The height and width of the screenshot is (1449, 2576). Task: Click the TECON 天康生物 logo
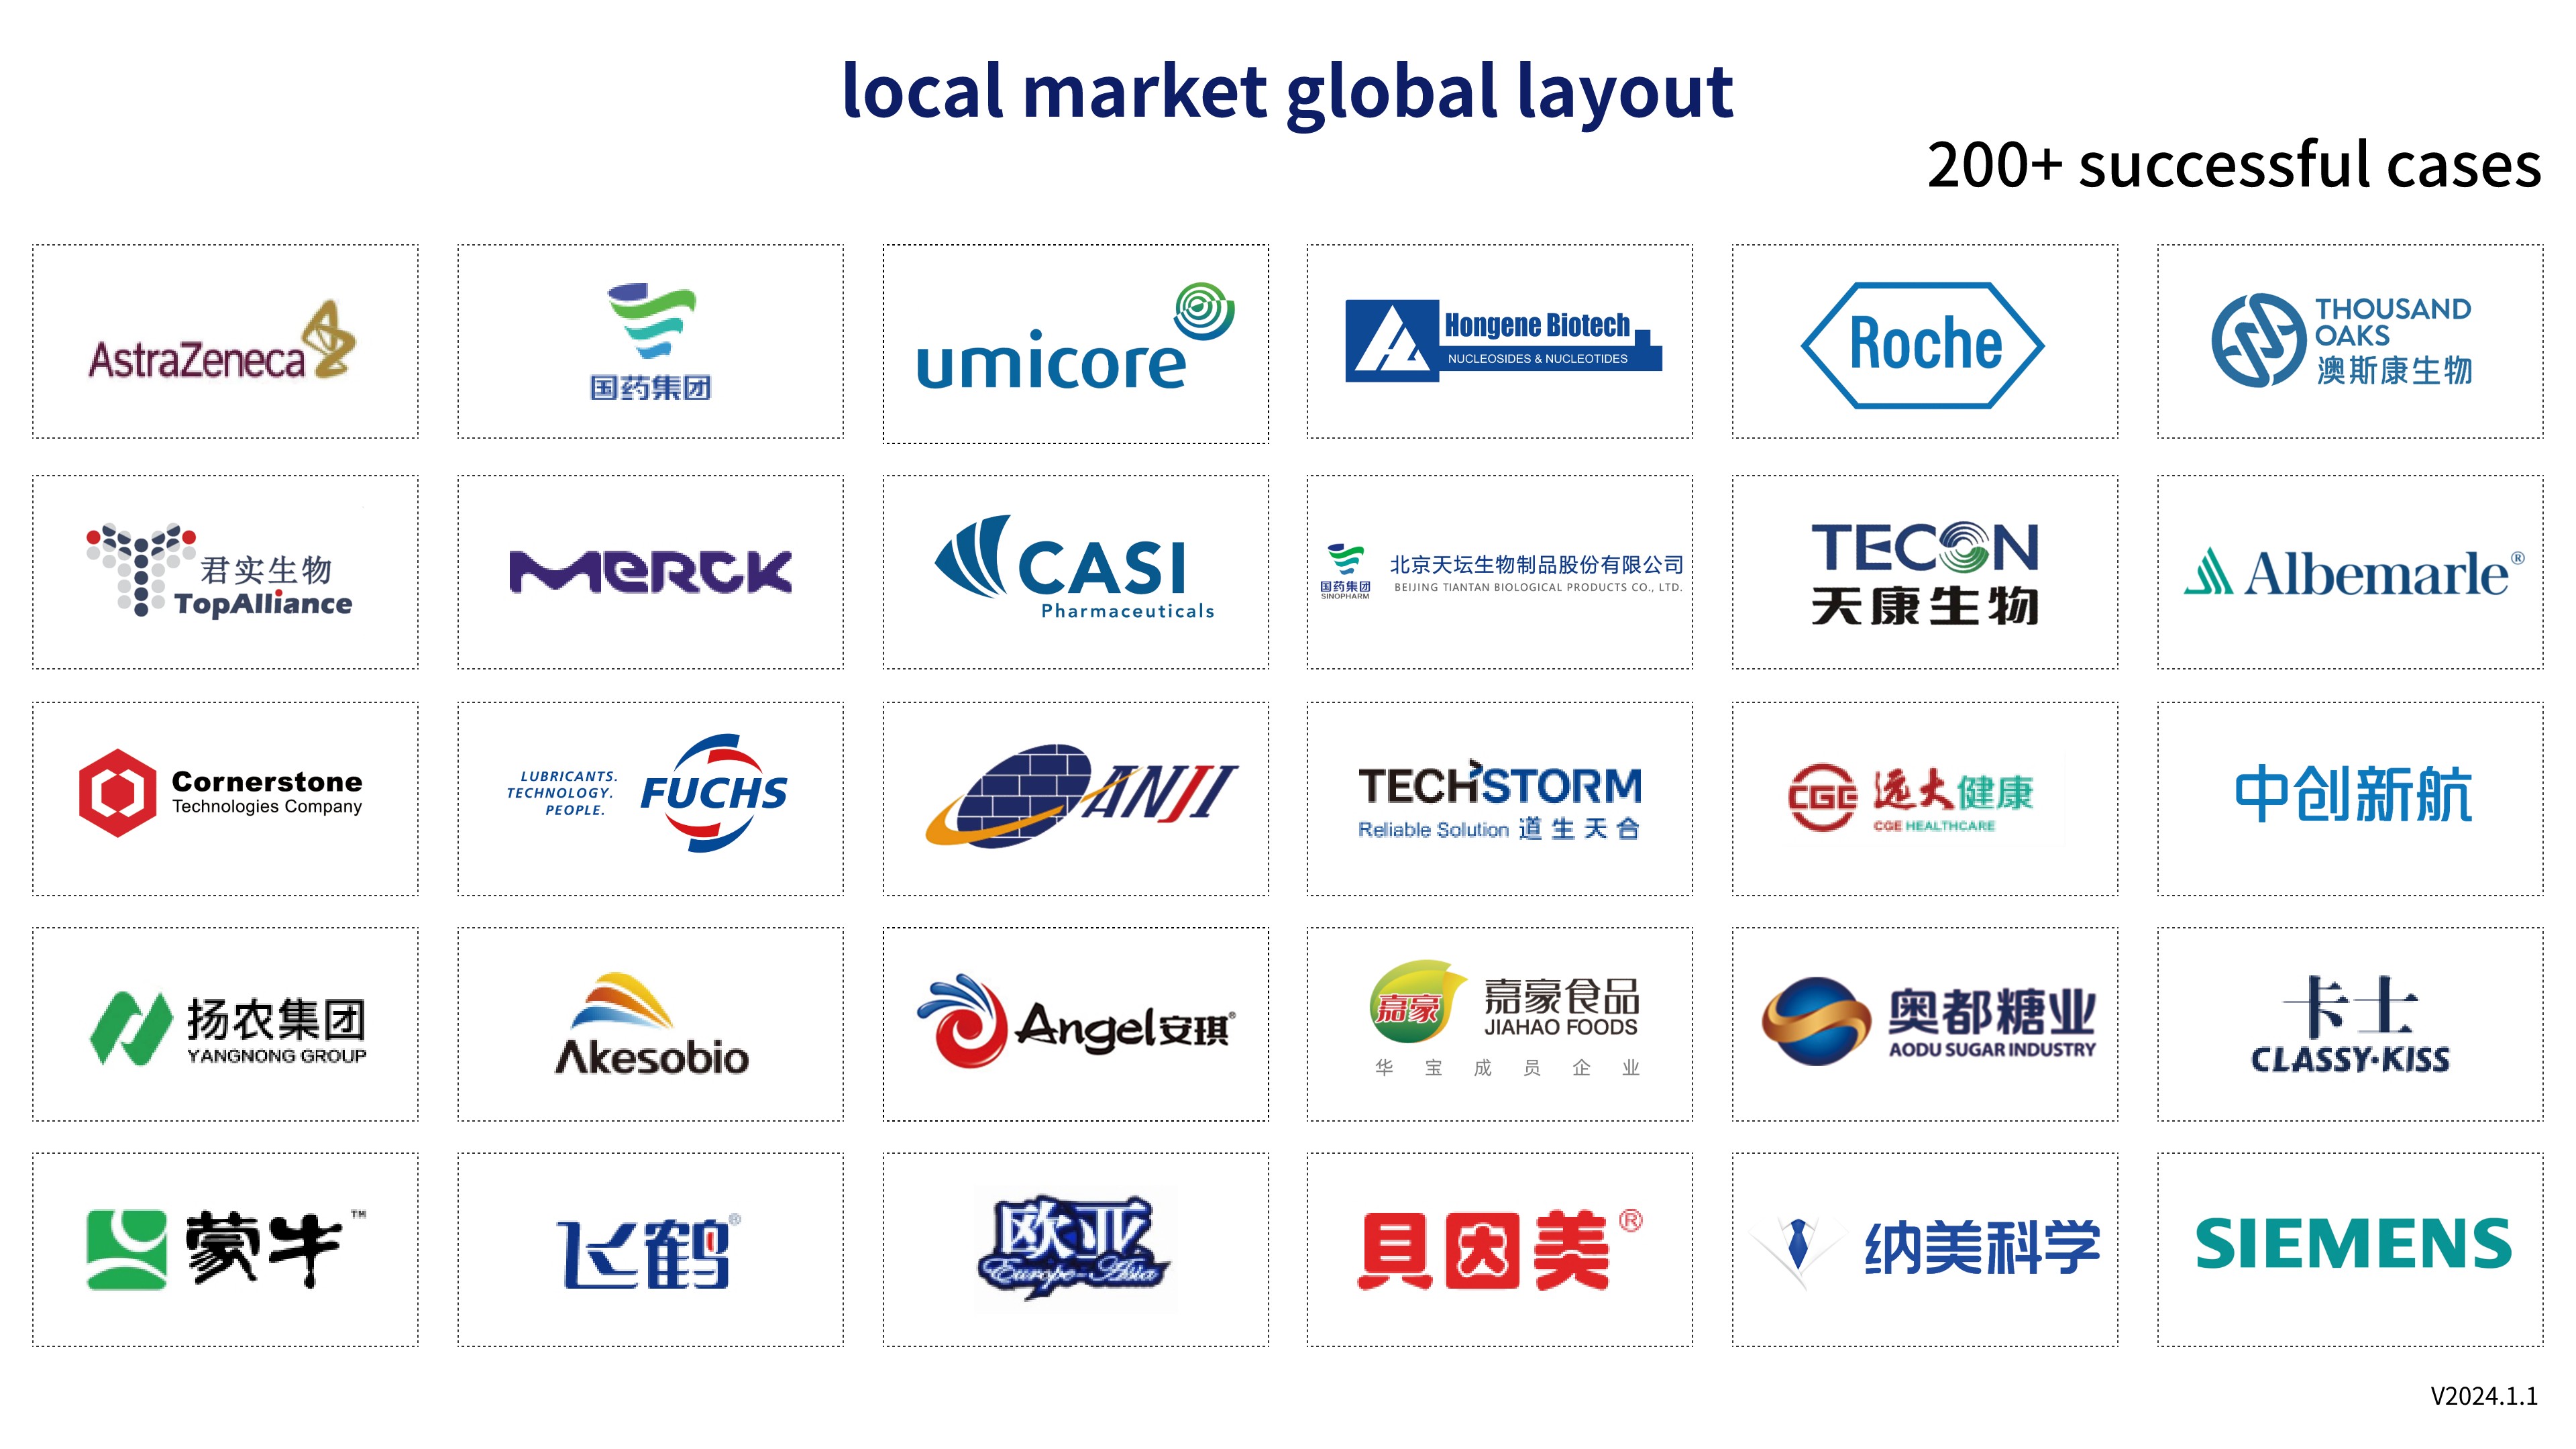tap(1925, 573)
